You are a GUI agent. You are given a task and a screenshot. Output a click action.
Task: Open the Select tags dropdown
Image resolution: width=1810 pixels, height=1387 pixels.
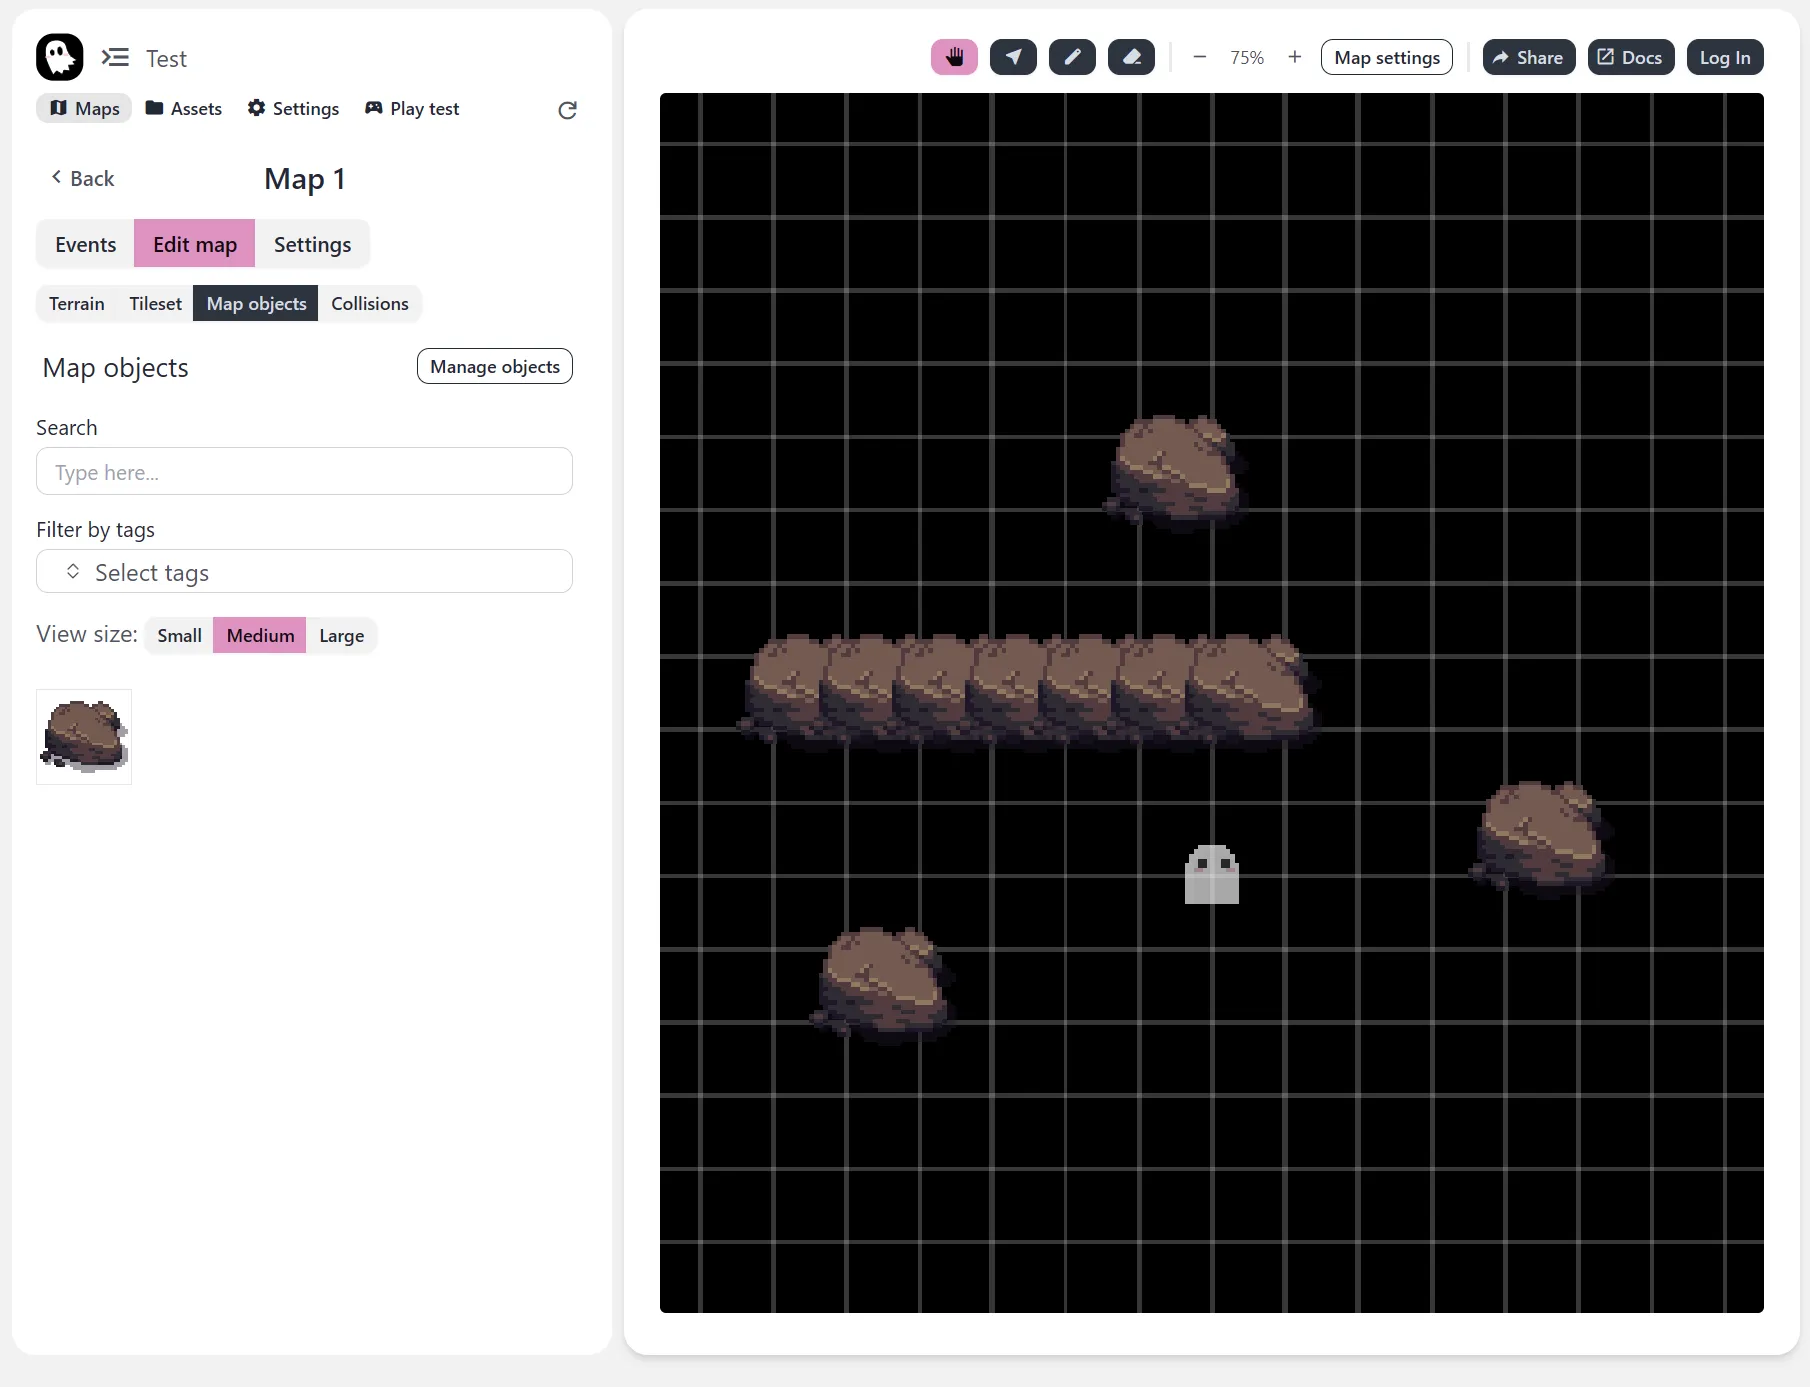(x=304, y=572)
